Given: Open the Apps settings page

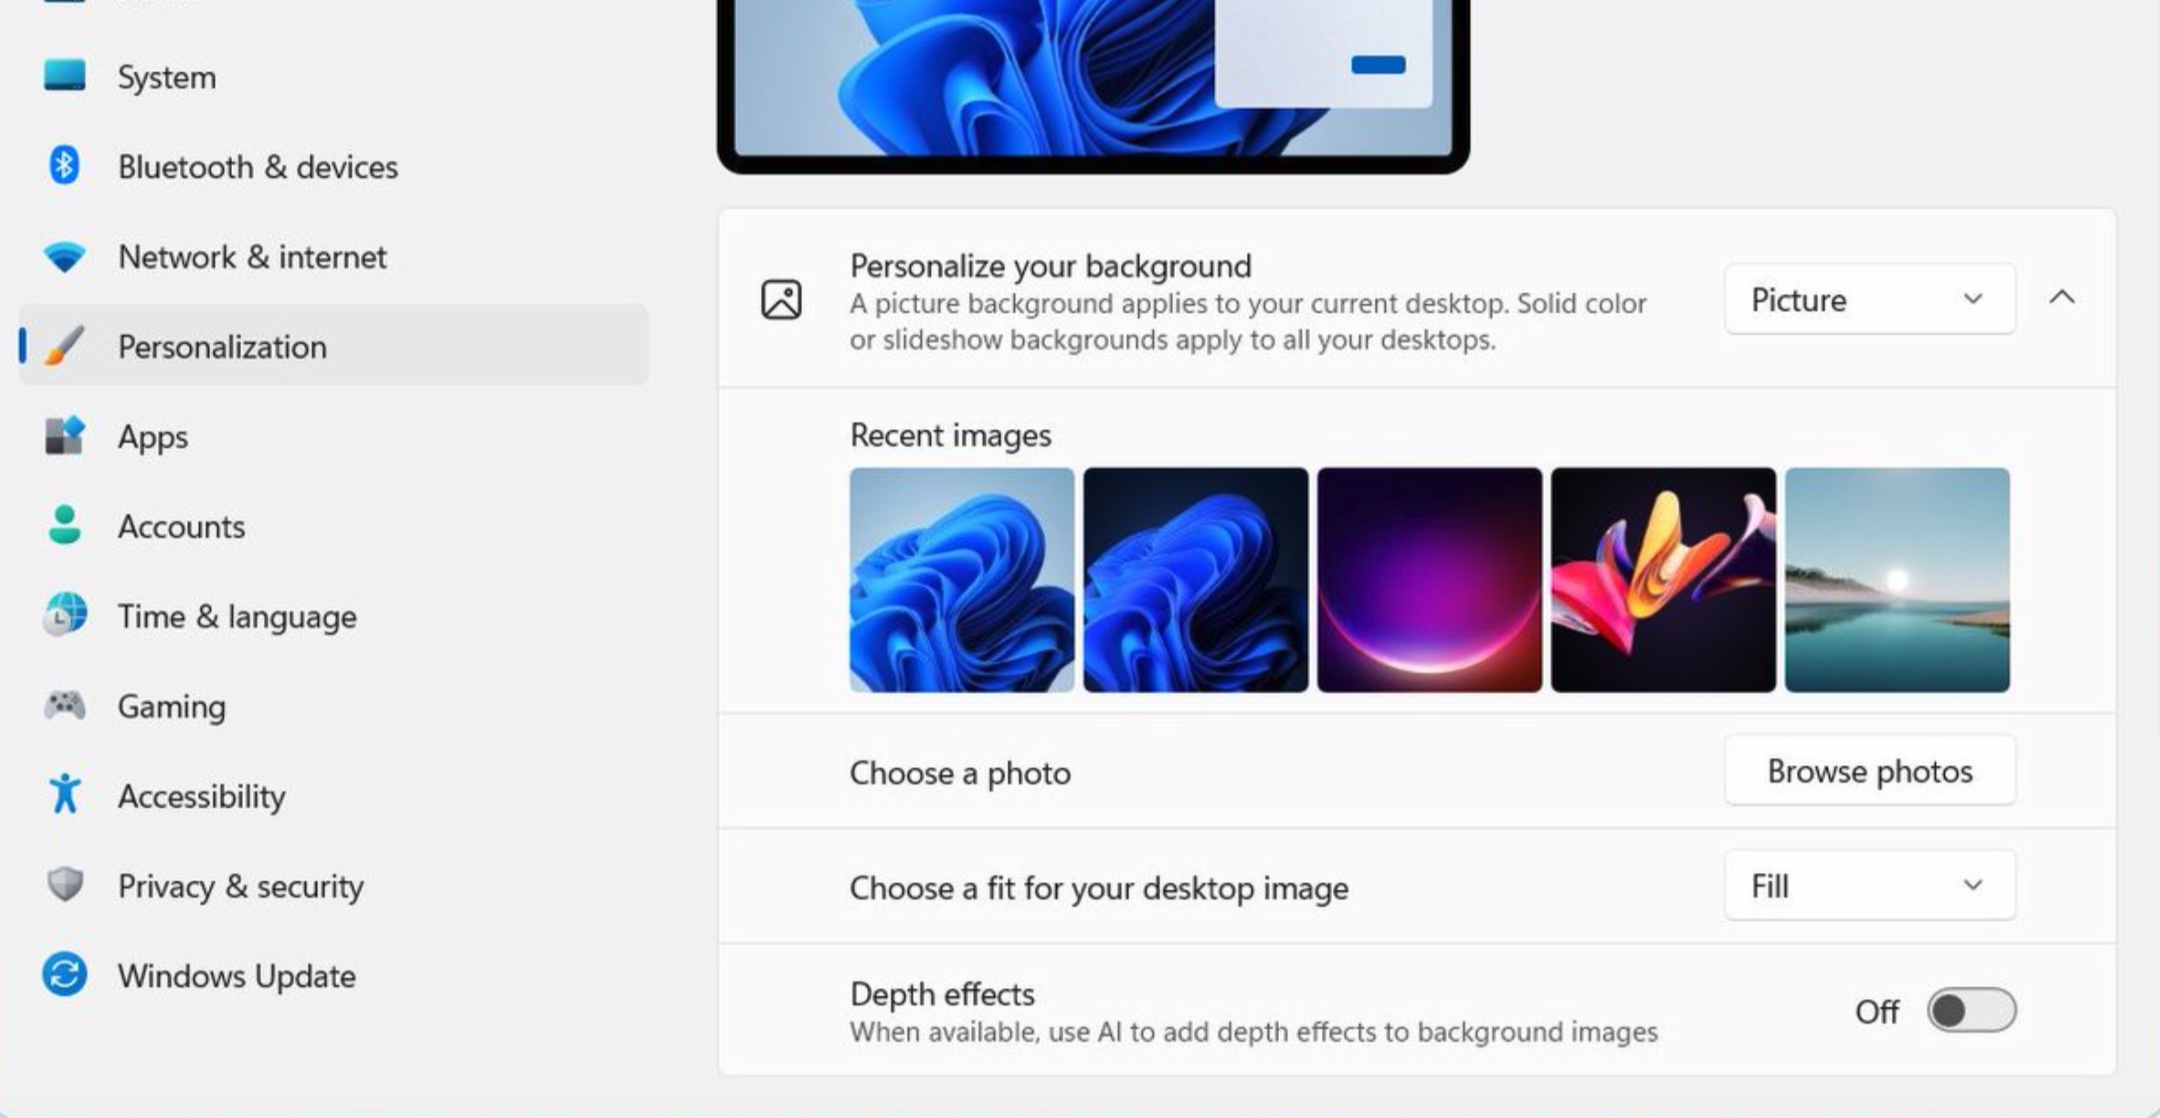Looking at the screenshot, I should (x=334, y=436).
